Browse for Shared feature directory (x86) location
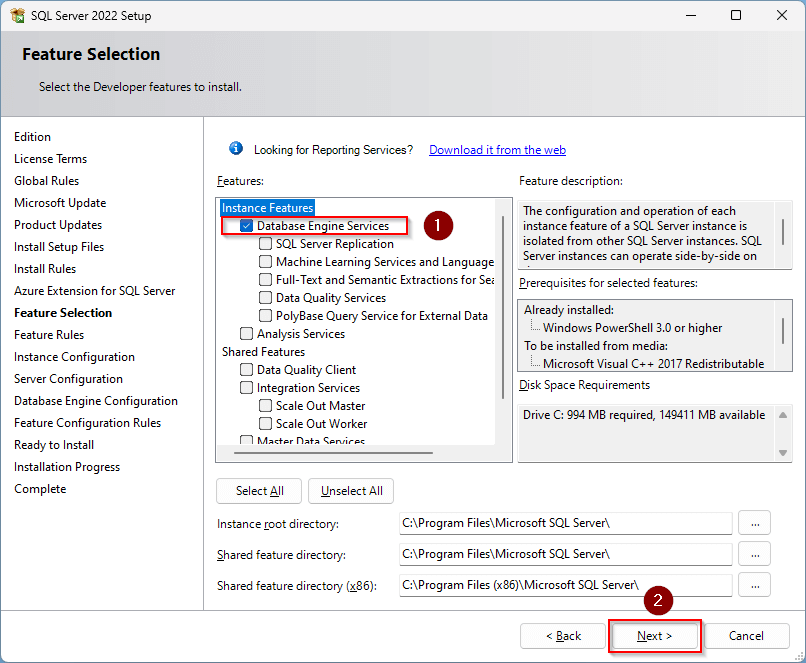 tap(754, 585)
